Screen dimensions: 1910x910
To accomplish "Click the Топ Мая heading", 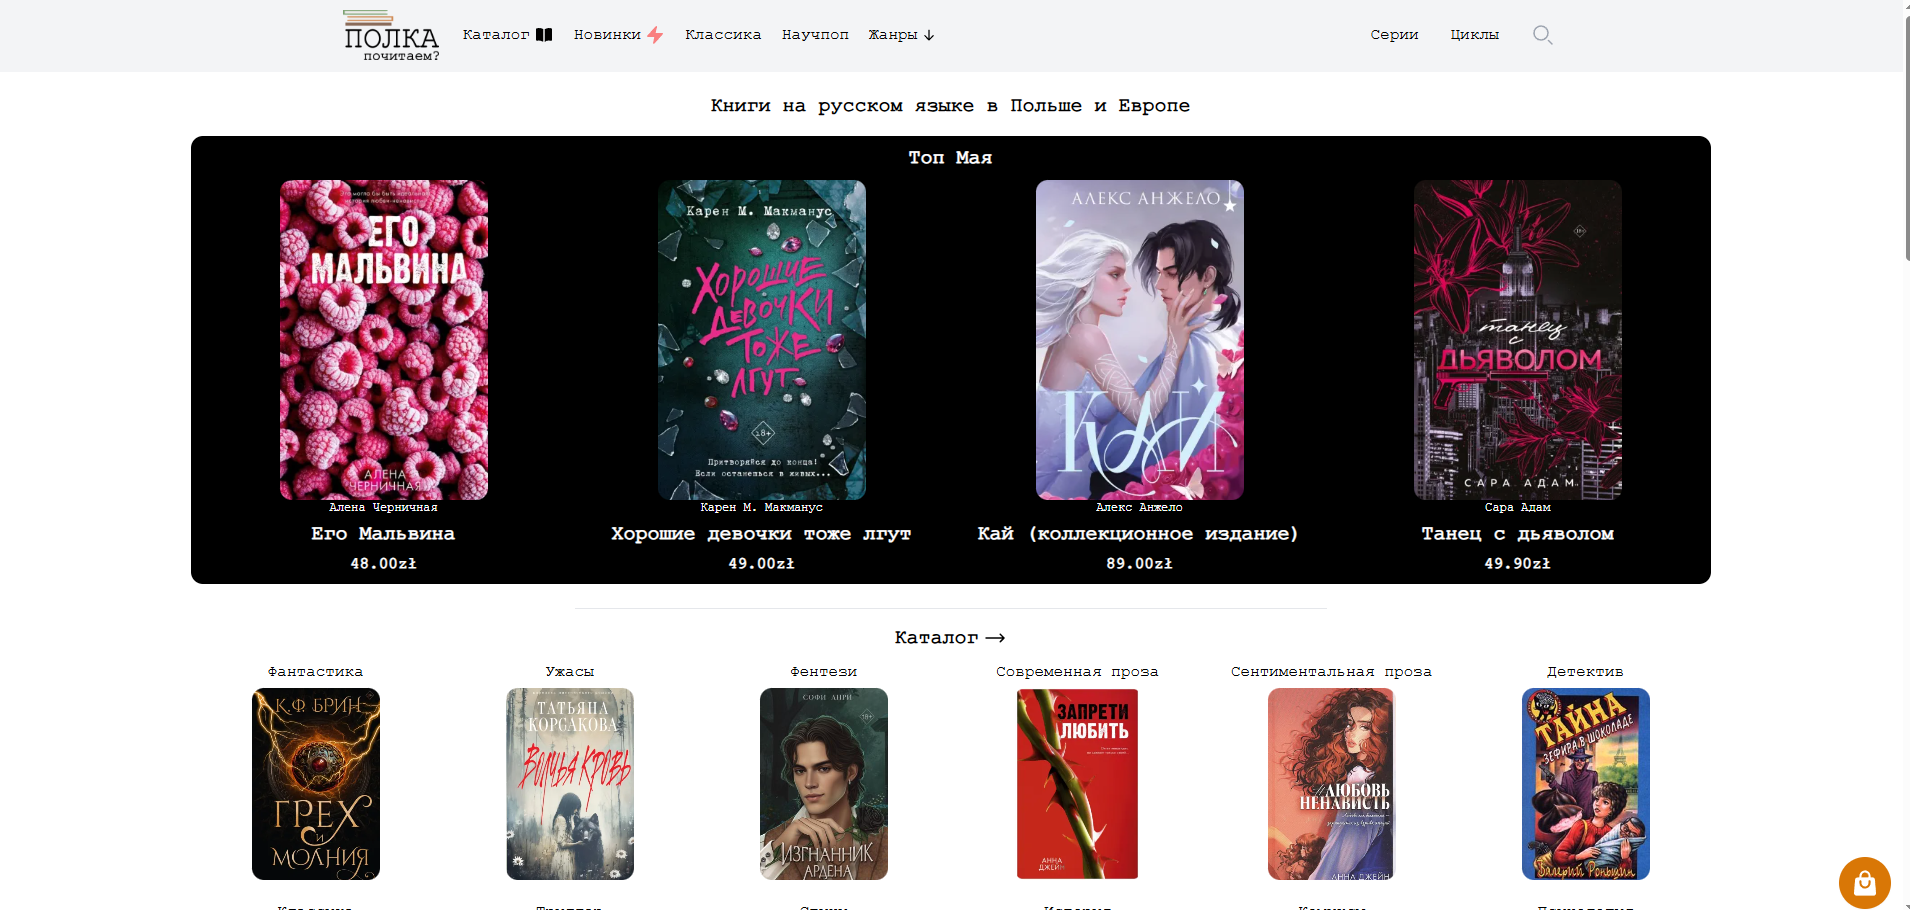I will pyautogui.click(x=950, y=158).
